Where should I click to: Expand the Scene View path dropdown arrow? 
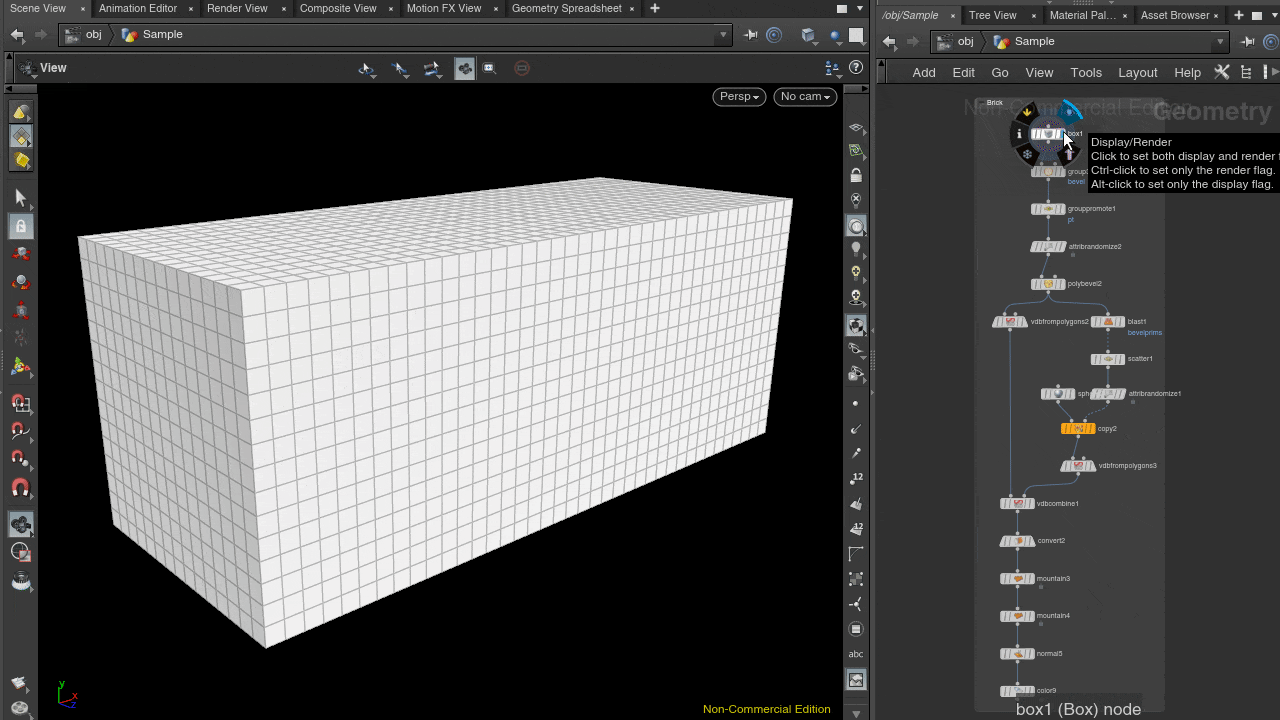point(723,35)
